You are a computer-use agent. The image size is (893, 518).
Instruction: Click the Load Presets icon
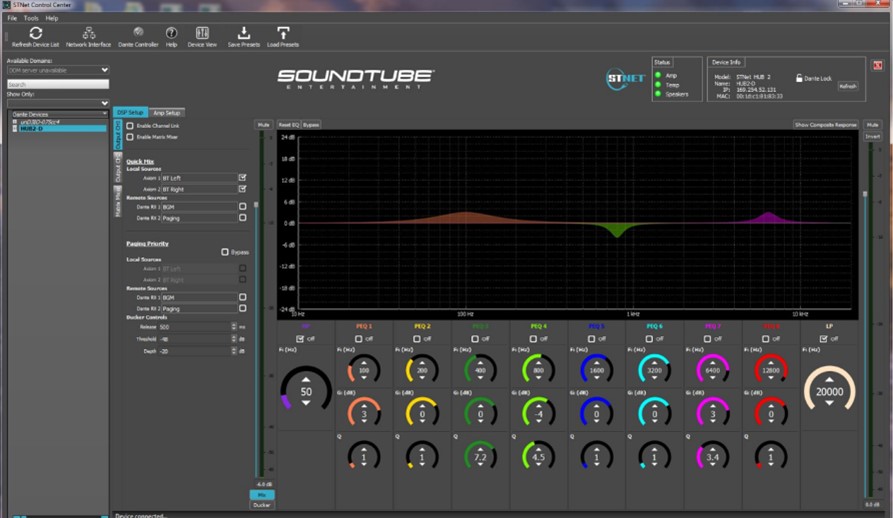283,34
